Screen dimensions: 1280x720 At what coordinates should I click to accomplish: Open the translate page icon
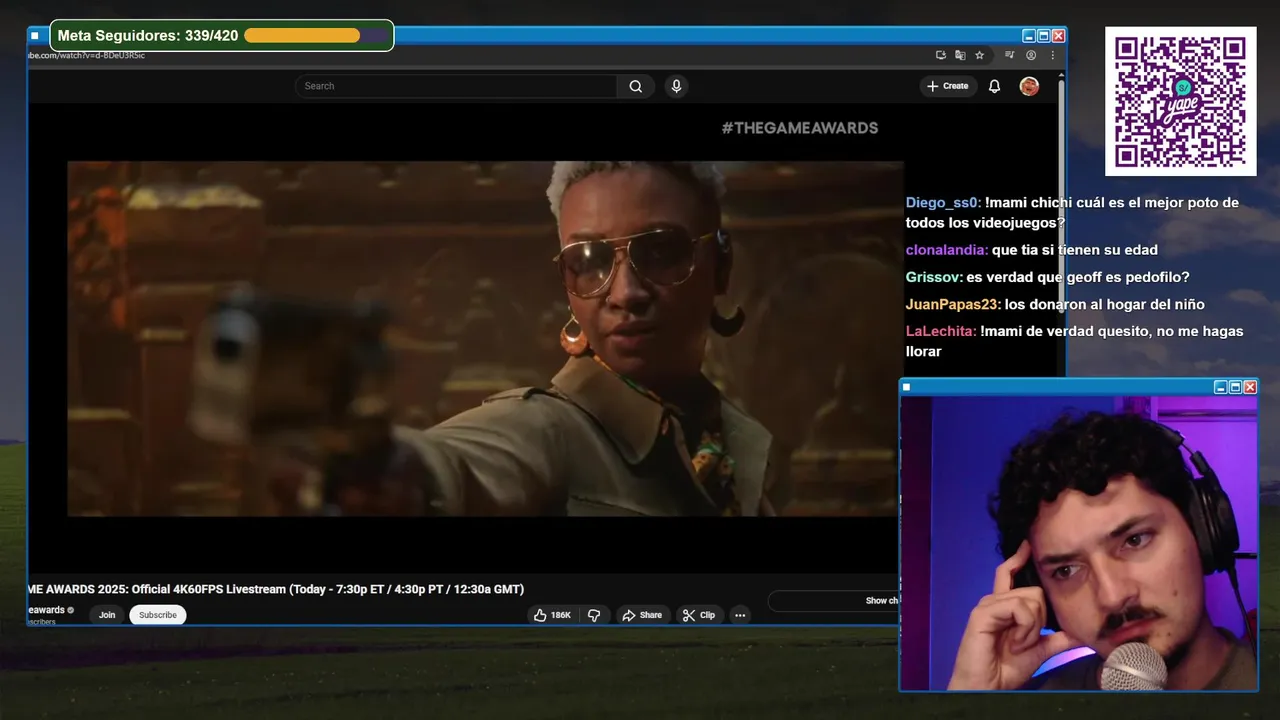tap(960, 55)
